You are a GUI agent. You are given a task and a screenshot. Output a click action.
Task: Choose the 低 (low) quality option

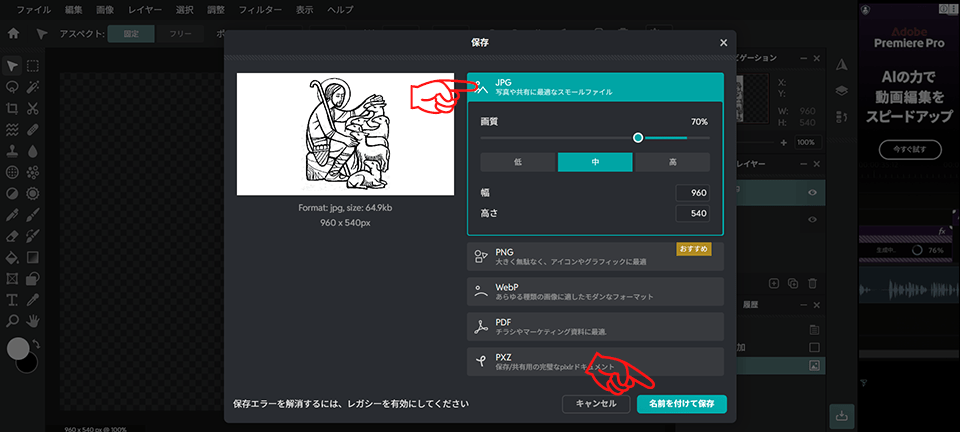point(517,162)
